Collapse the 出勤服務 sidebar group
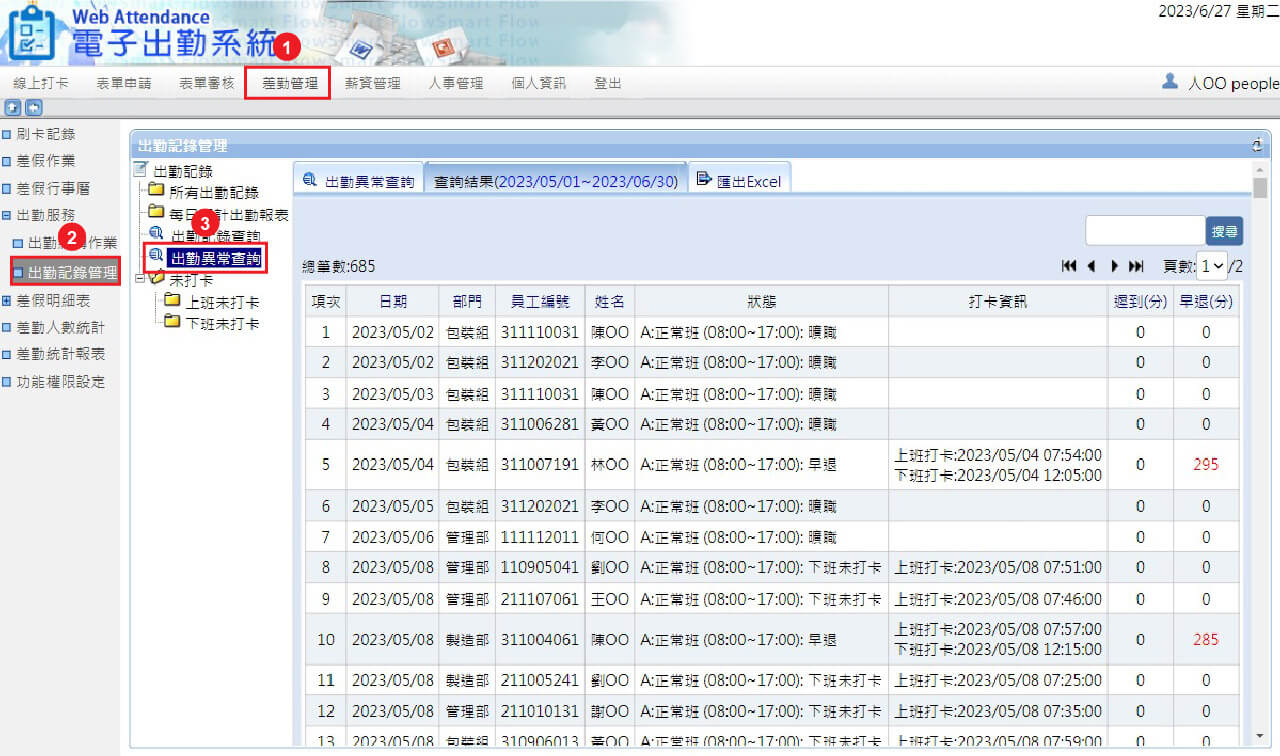The height and width of the screenshot is (756, 1280). coord(7,215)
